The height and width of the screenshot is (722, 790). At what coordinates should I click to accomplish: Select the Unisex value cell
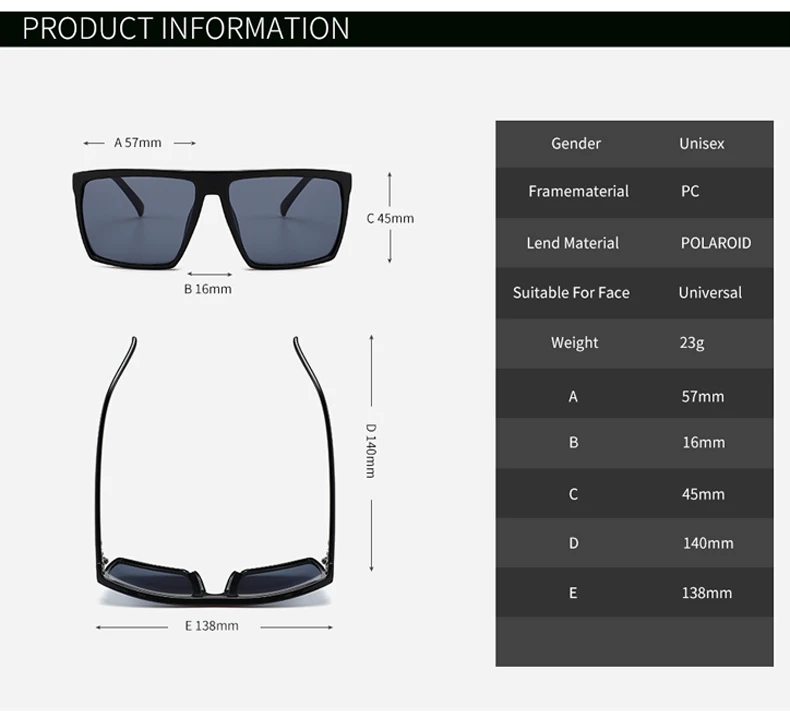(x=701, y=144)
